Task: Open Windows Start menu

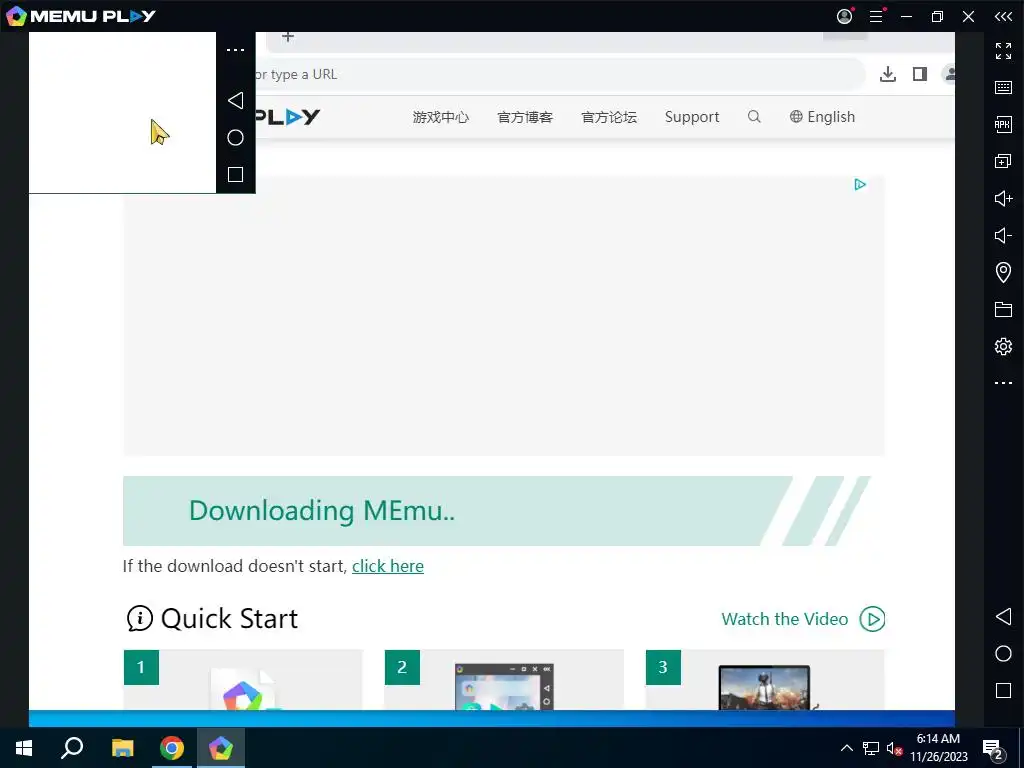Action: click(24, 748)
